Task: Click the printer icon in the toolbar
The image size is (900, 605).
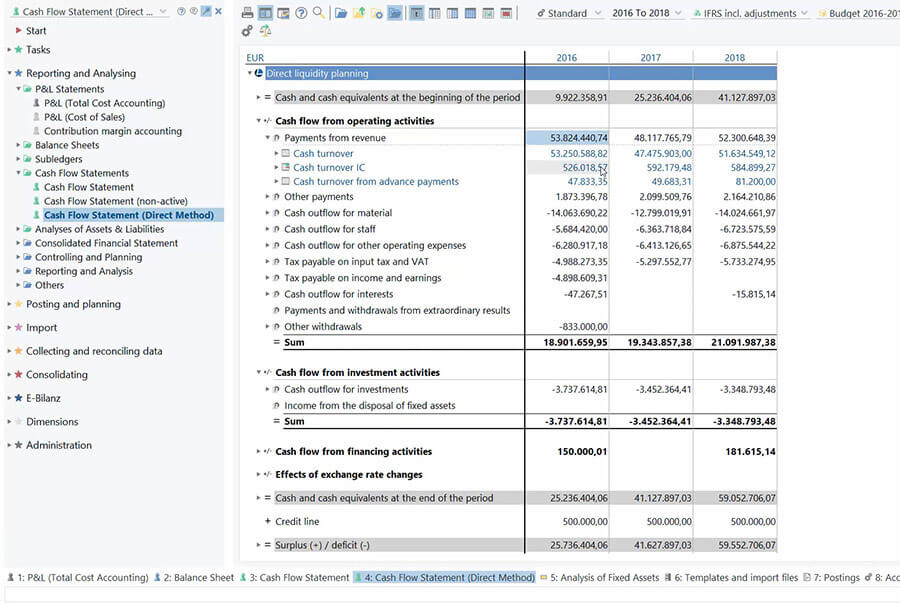Action: [247, 13]
